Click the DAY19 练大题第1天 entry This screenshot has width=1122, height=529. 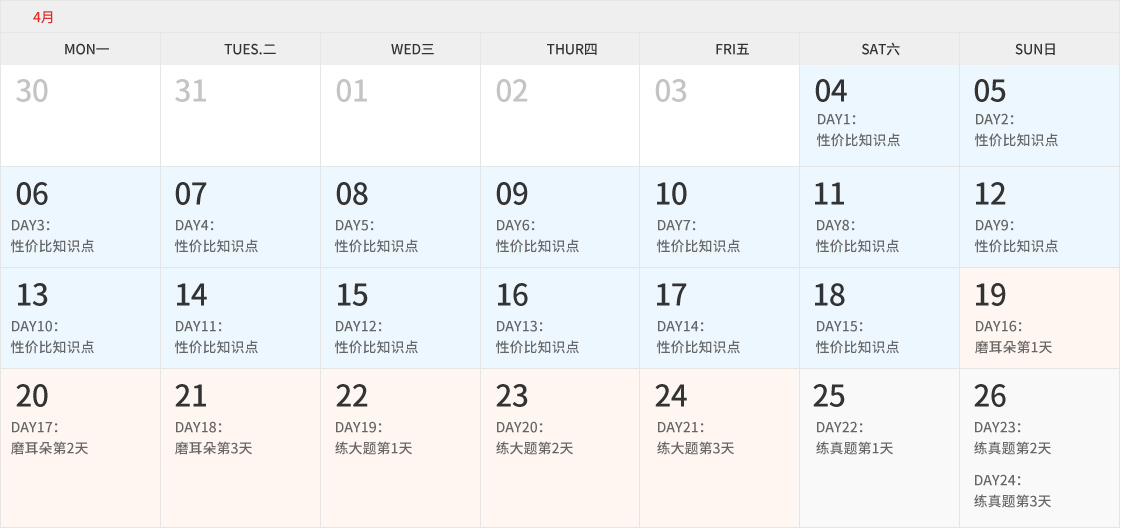pos(373,438)
